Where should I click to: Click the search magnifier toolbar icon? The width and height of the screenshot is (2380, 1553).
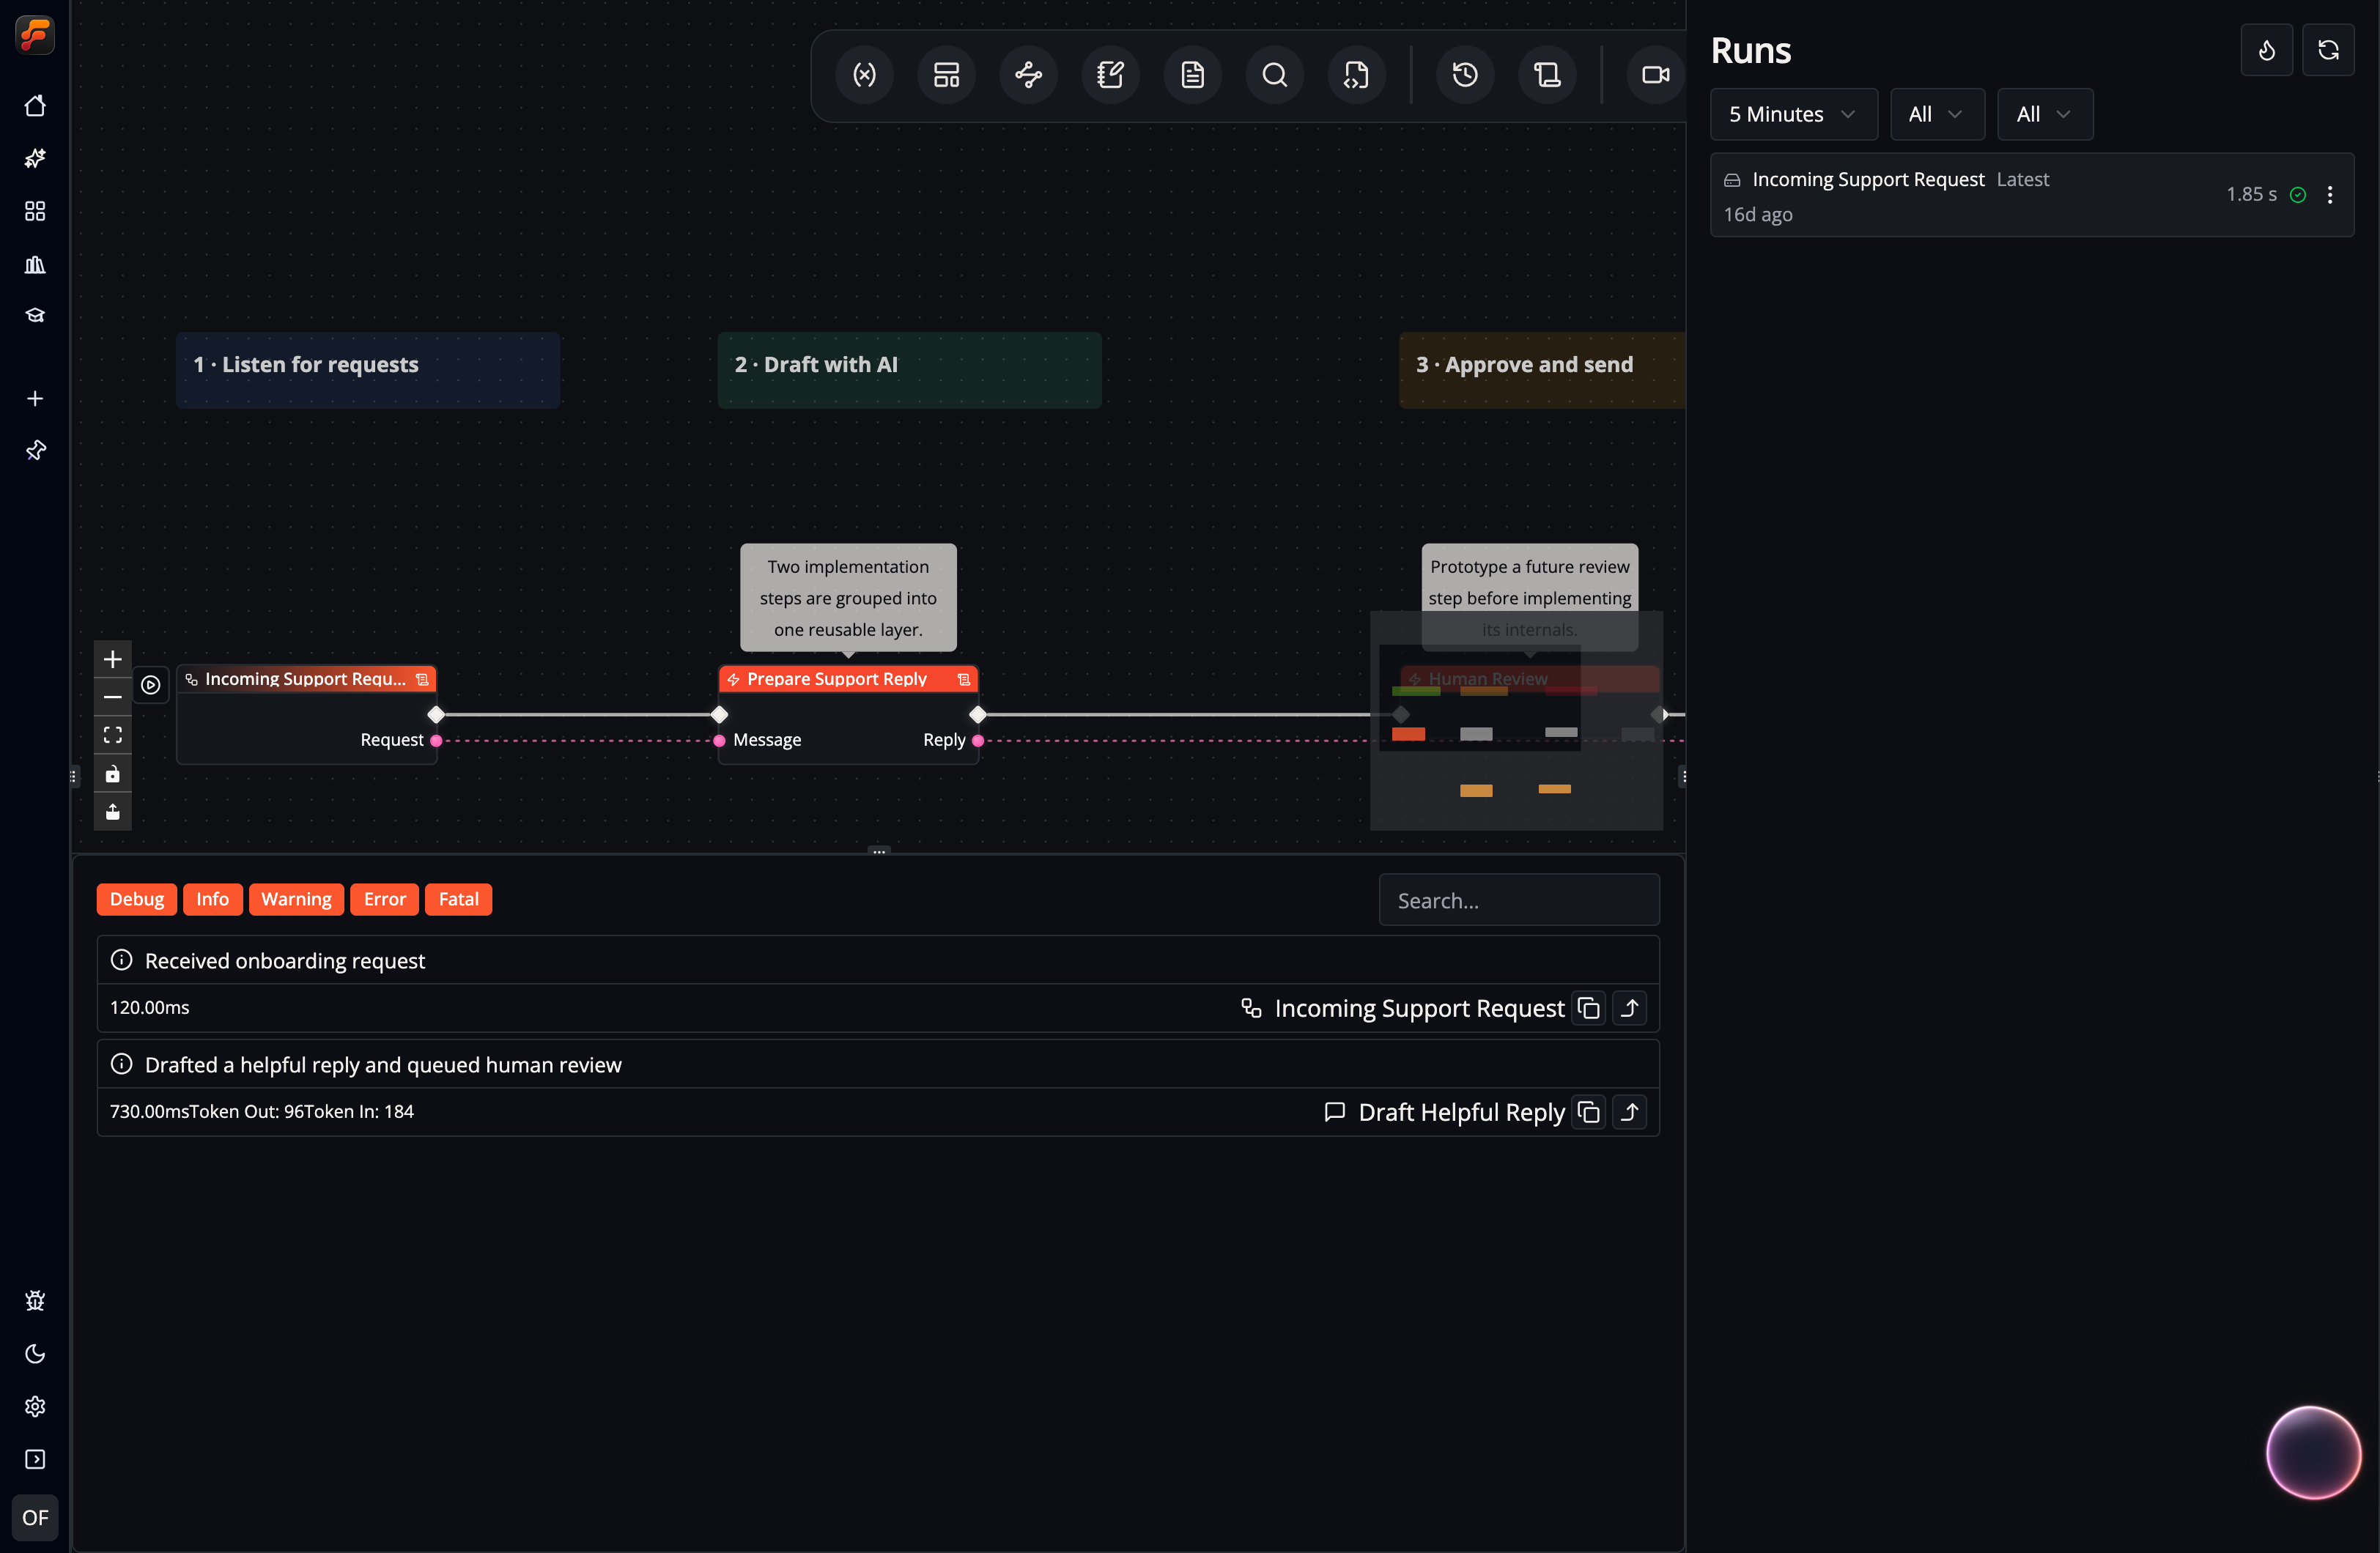pyautogui.click(x=1274, y=75)
